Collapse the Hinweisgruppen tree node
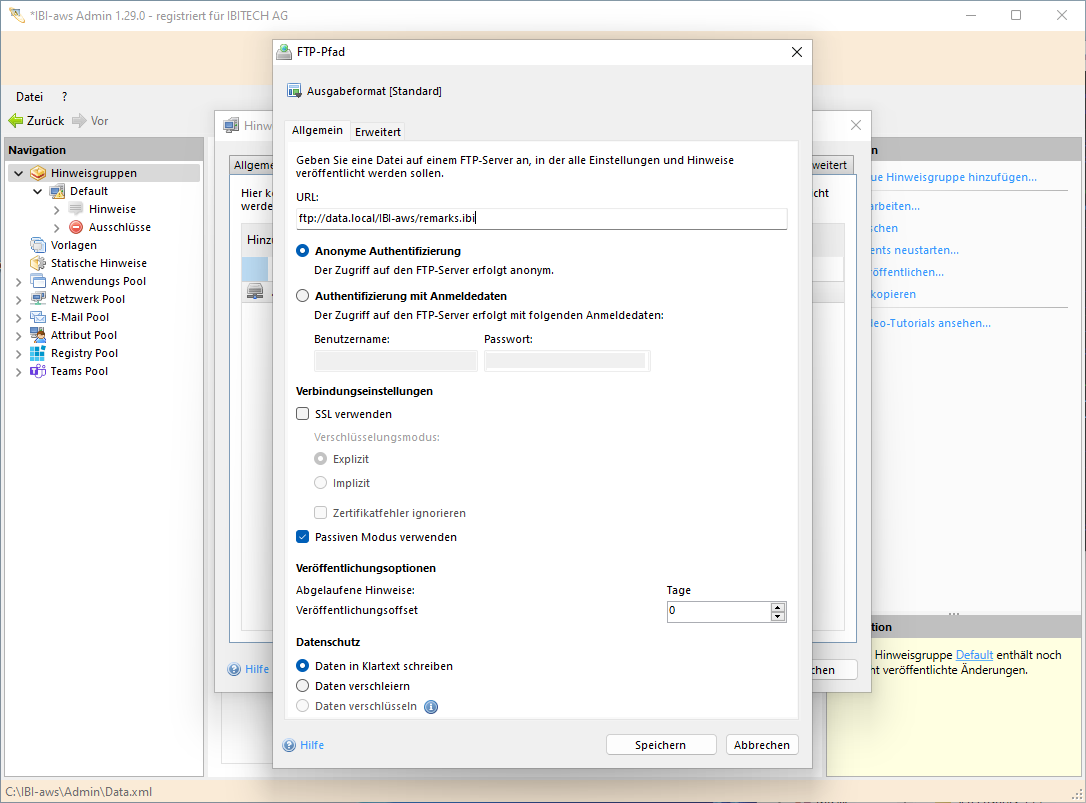 19,173
